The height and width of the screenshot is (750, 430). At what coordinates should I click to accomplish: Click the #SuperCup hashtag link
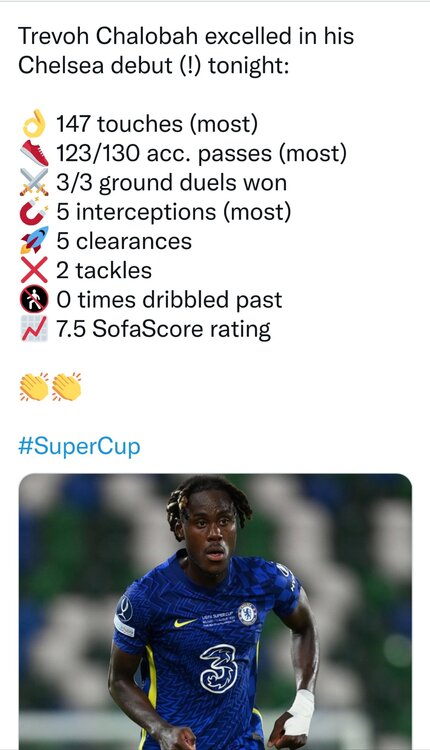tap(79, 446)
